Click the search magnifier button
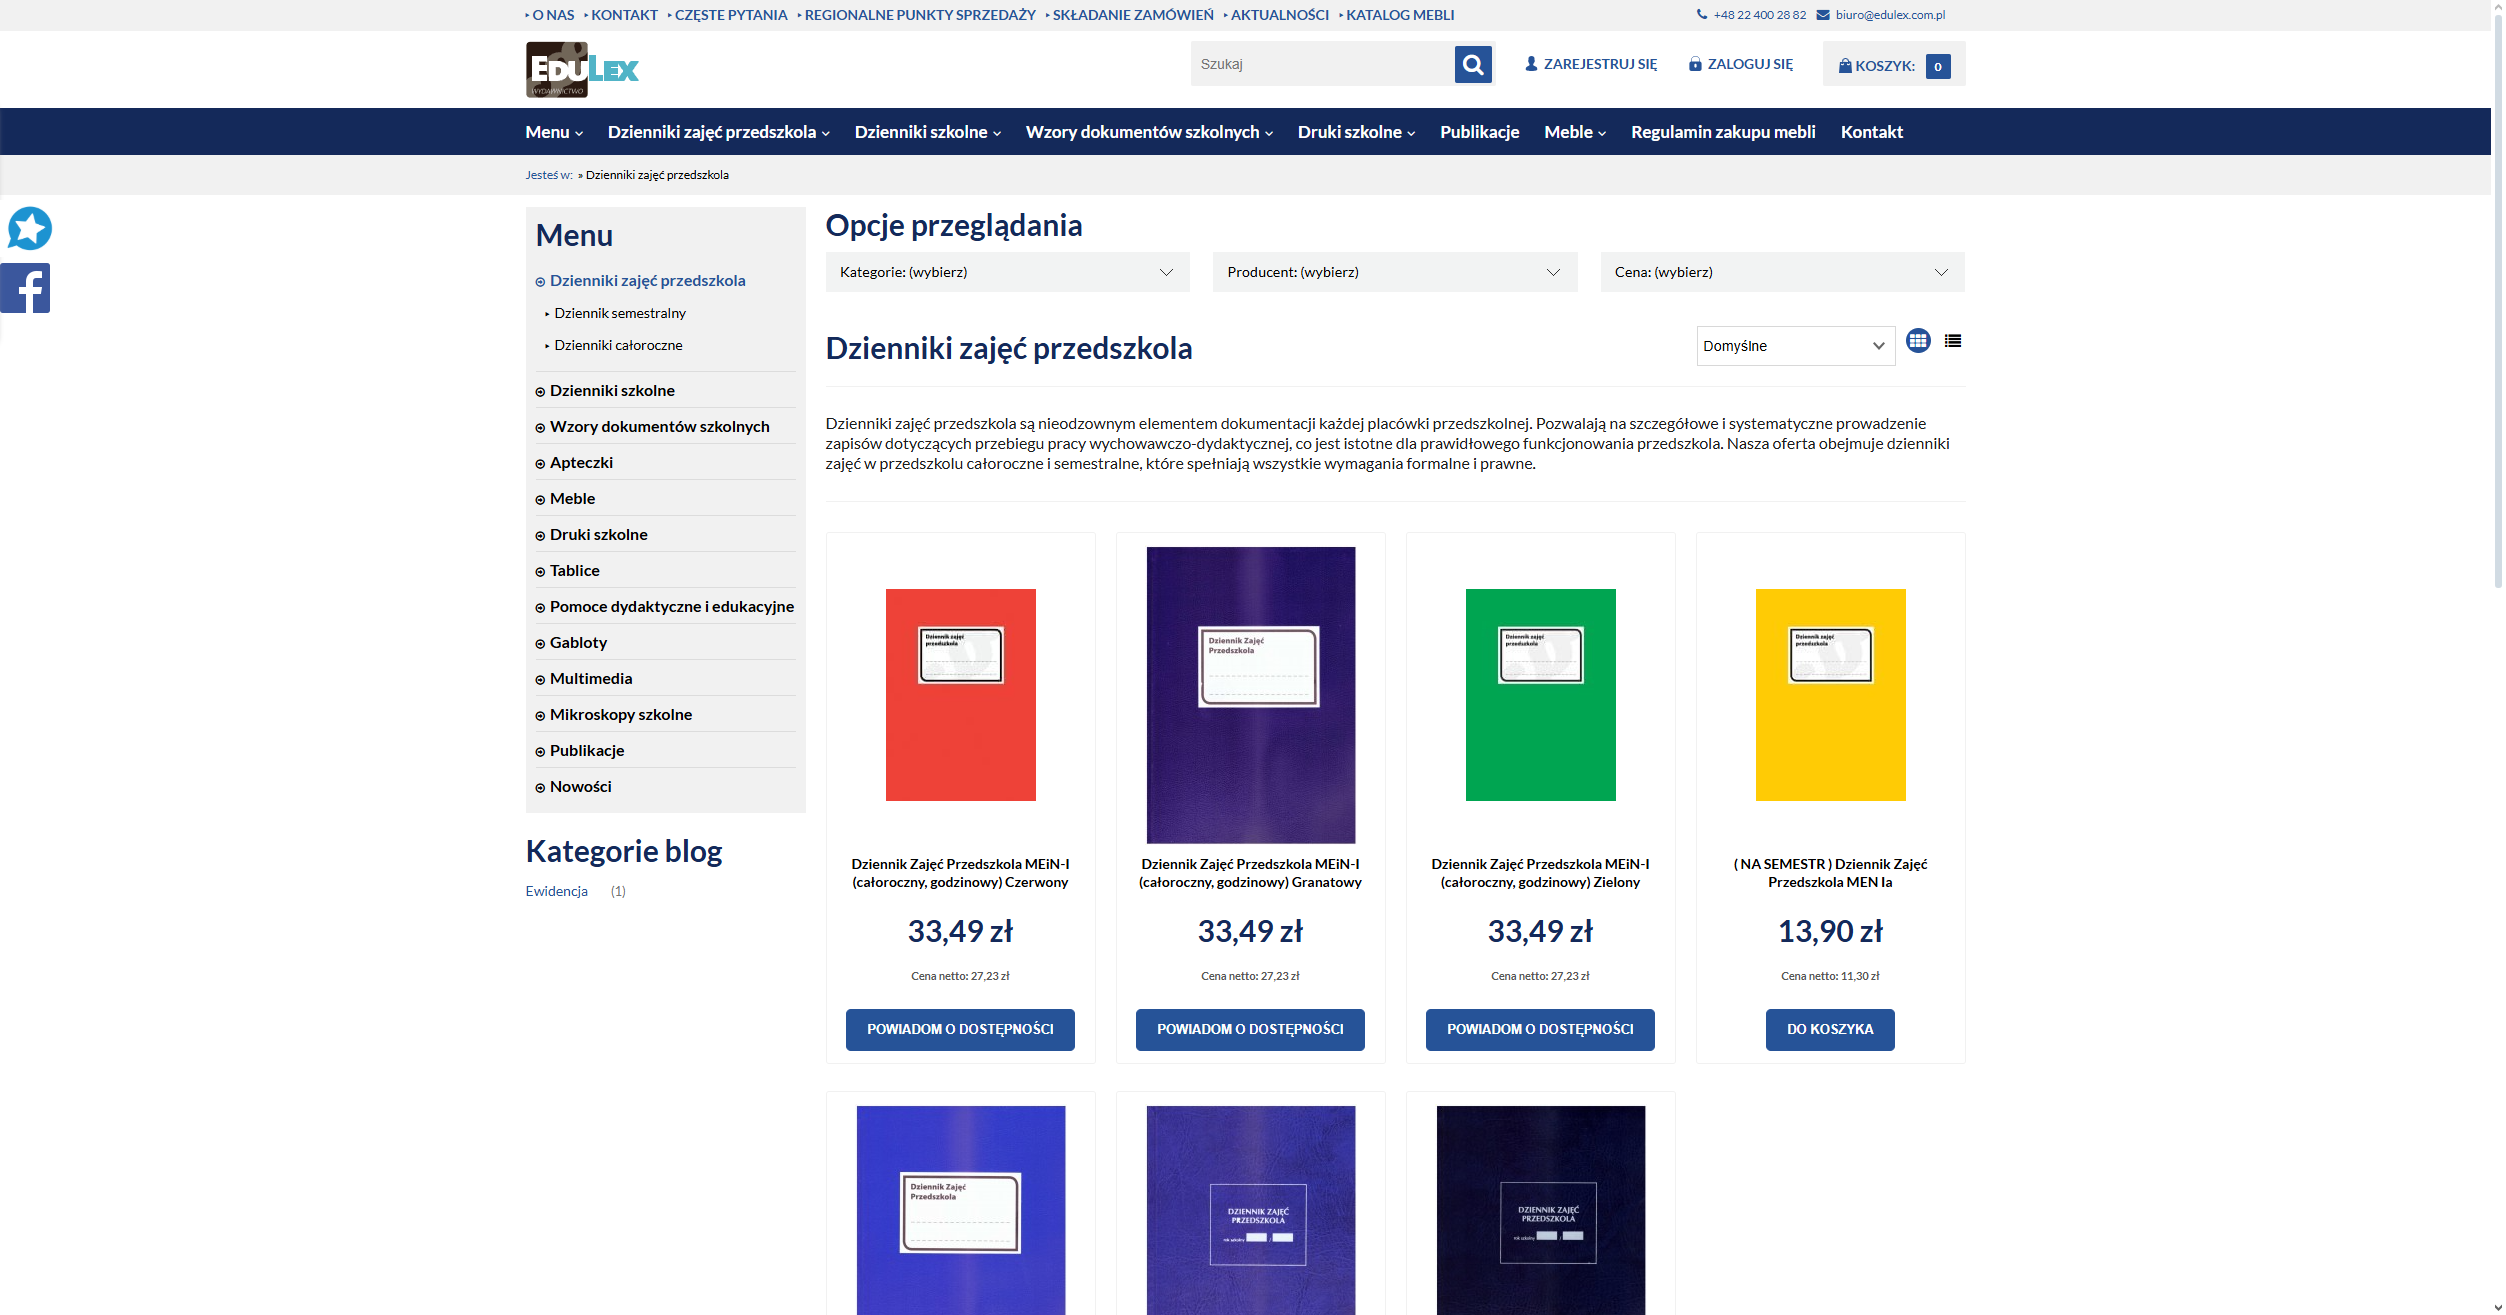The height and width of the screenshot is (1315, 2506). (x=1472, y=65)
